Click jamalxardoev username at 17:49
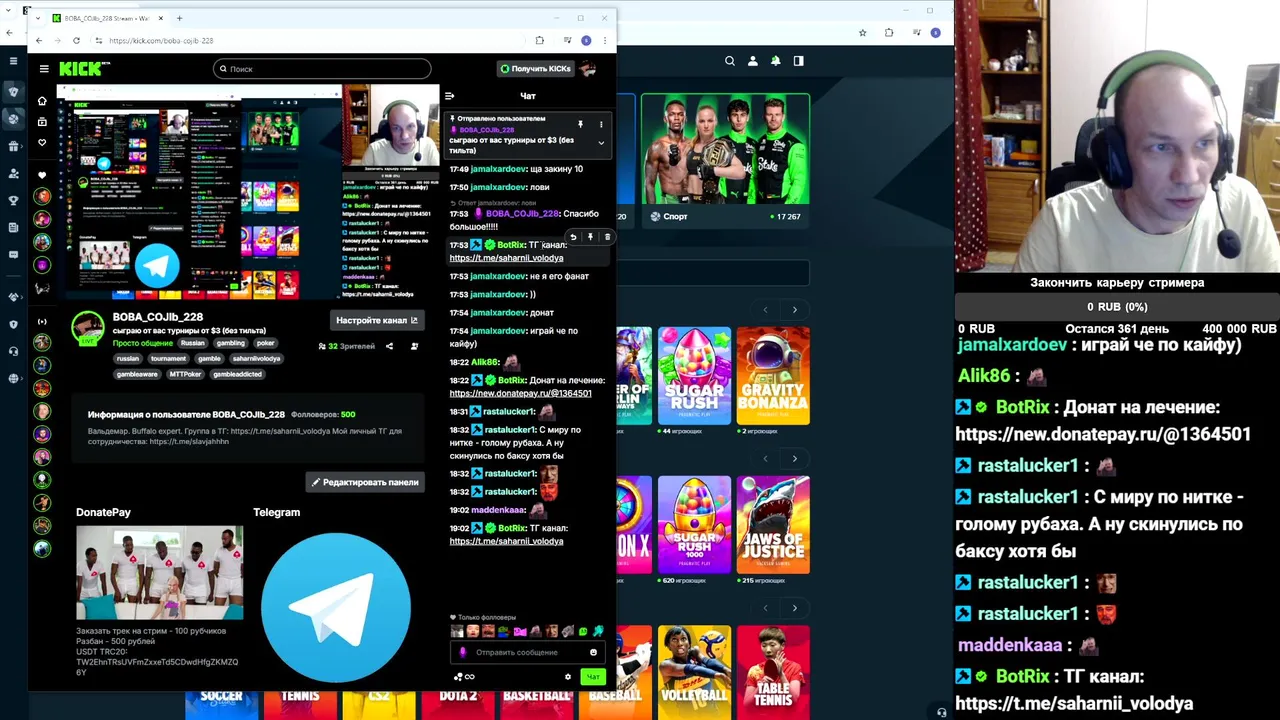1280x720 pixels. [x=498, y=169]
